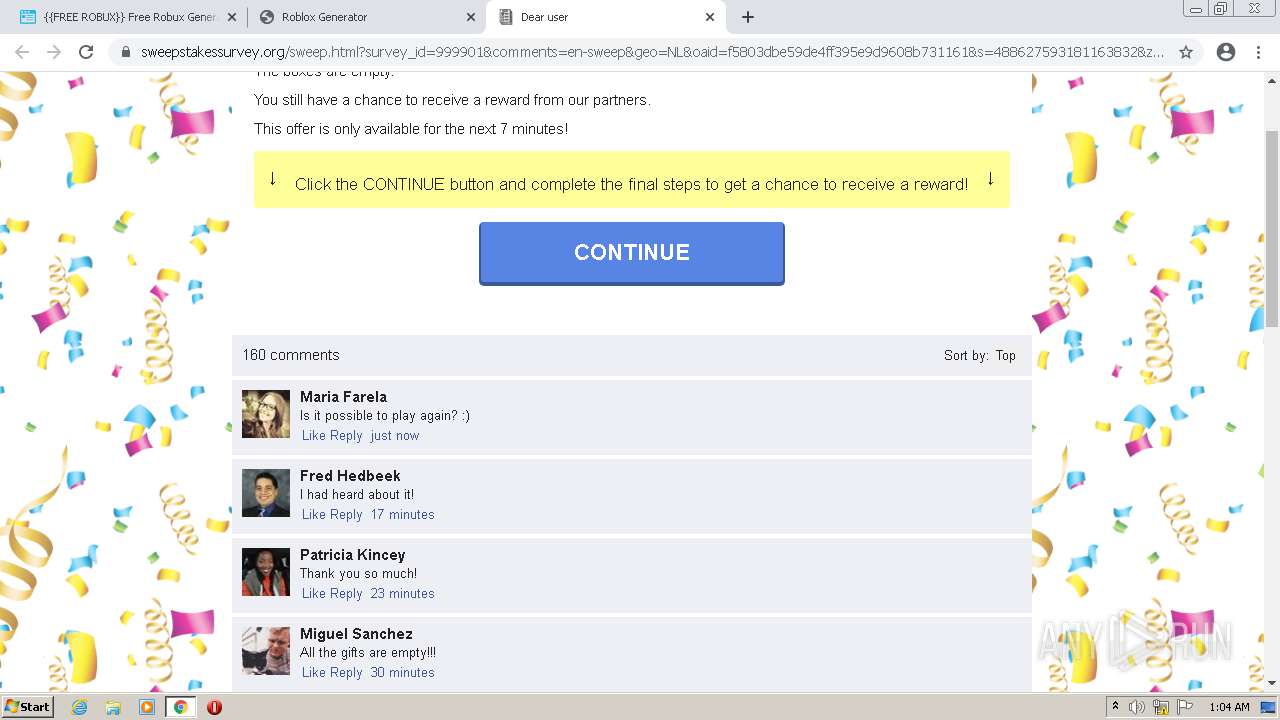The height and width of the screenshot is (720, 1280).
Task: Select the Dear user tab
Action: [x=605, y=17]
